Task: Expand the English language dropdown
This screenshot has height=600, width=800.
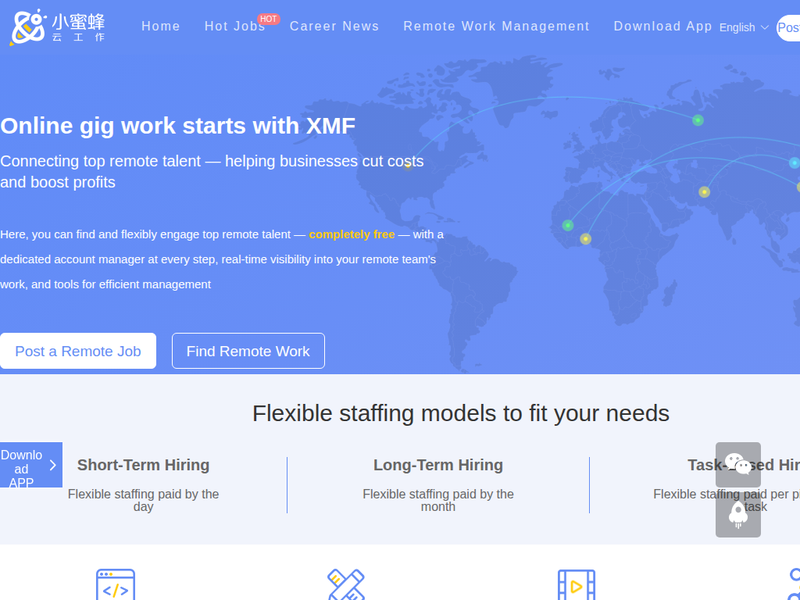Action: 743,28
